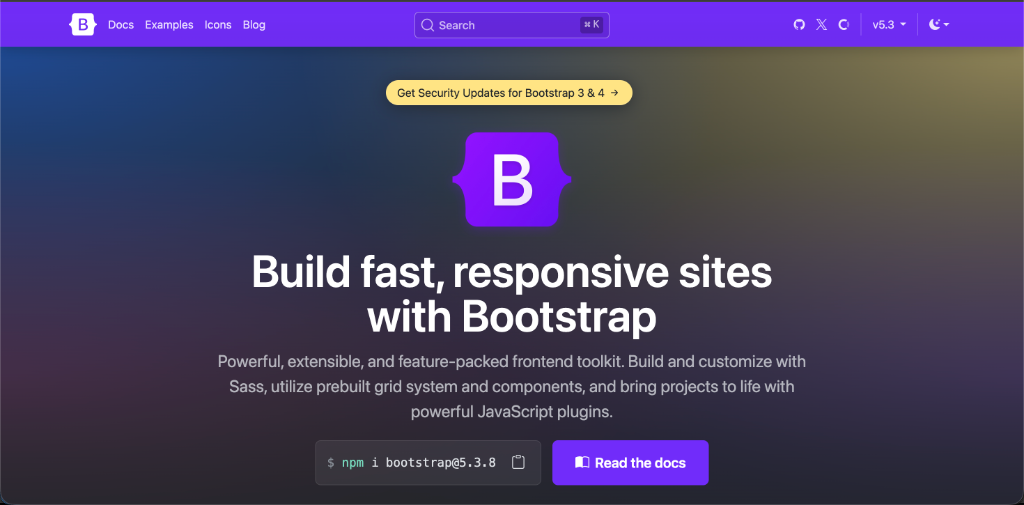Click Get Security Updates for Bootstrap 3 & 4
The width and height of the screenshot is (1024, 505).
tap(509, 93)
